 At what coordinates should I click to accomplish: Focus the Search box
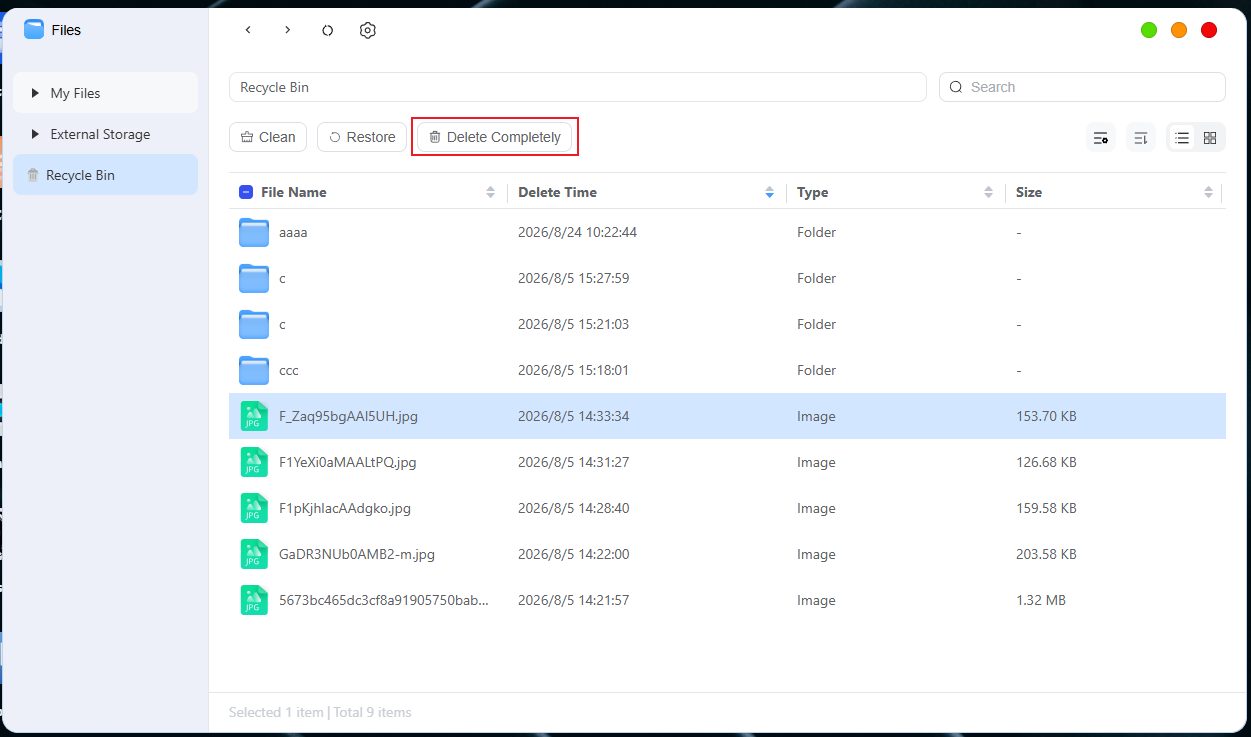click(1082, 87)
